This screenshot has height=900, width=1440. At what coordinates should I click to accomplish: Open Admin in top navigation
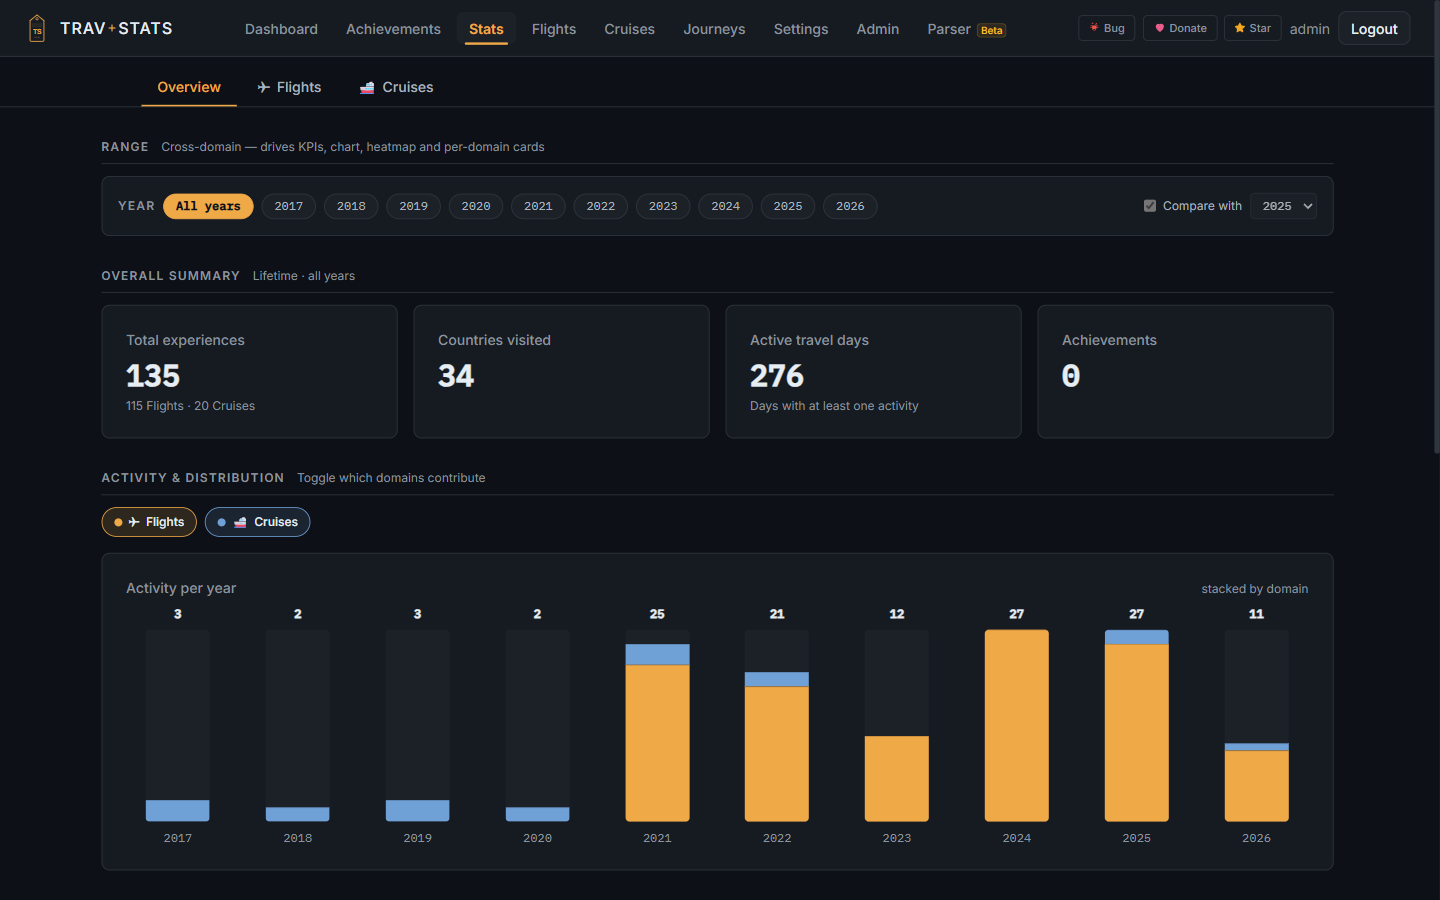point(878,29)
